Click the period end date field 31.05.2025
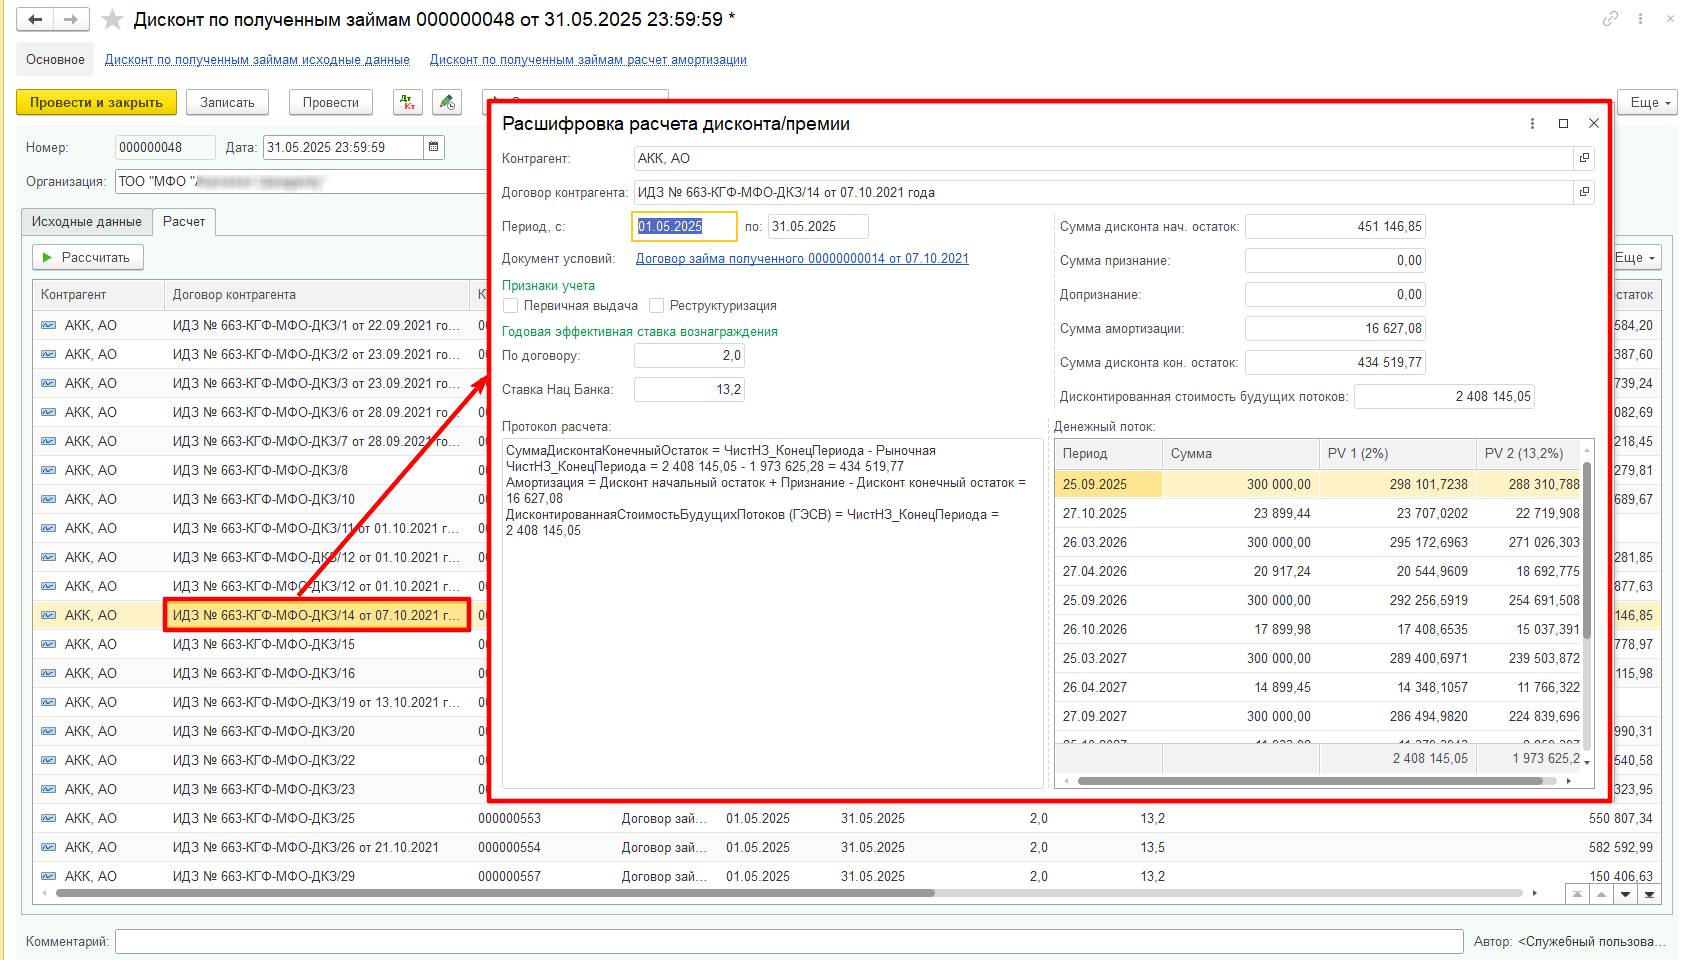 click(x=818, y=226)
